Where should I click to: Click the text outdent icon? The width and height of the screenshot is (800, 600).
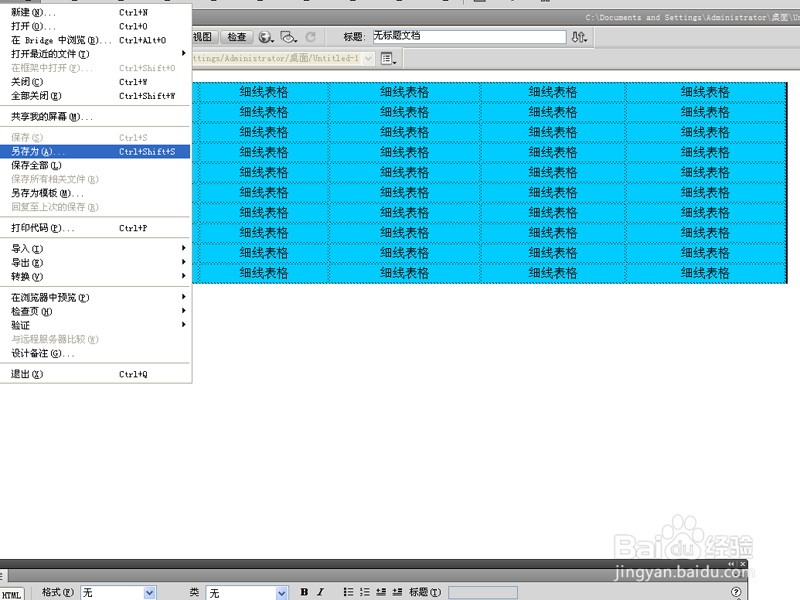(381, 592)
